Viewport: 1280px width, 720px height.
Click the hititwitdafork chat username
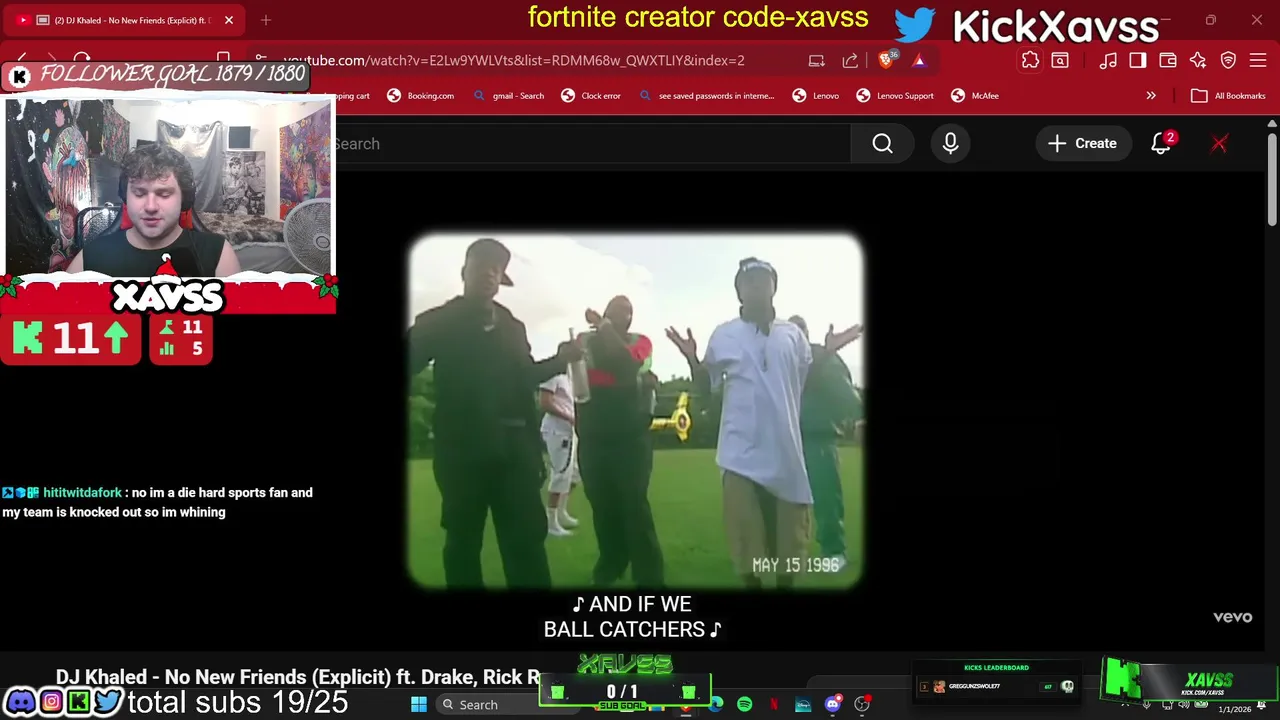click(x=82, y=492)
